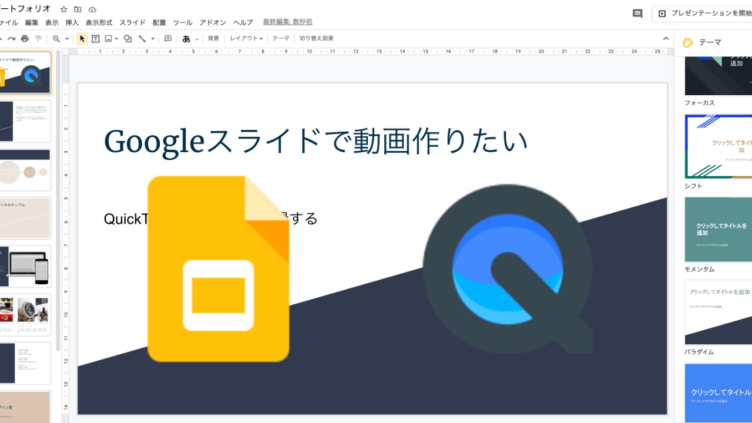Click the move-to-folder icon
This screenshot has height=423, width=752.
pyautogui.click(x=78, y=9)
